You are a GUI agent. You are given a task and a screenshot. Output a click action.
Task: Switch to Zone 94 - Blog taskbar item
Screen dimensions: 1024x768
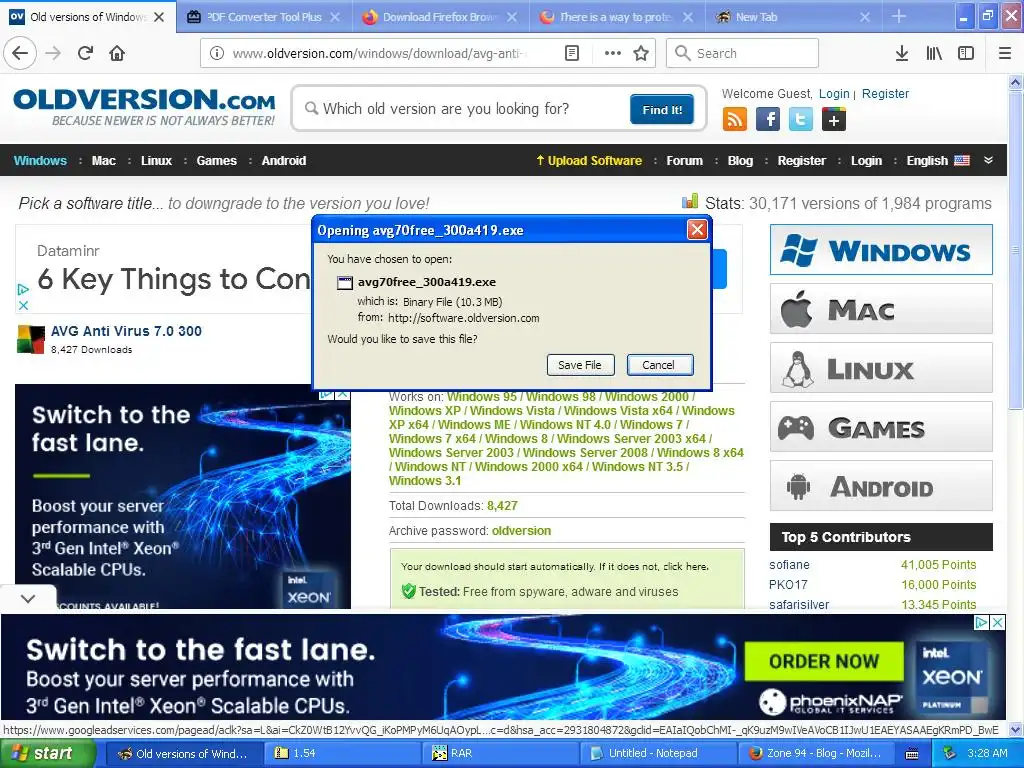[816, 754]
